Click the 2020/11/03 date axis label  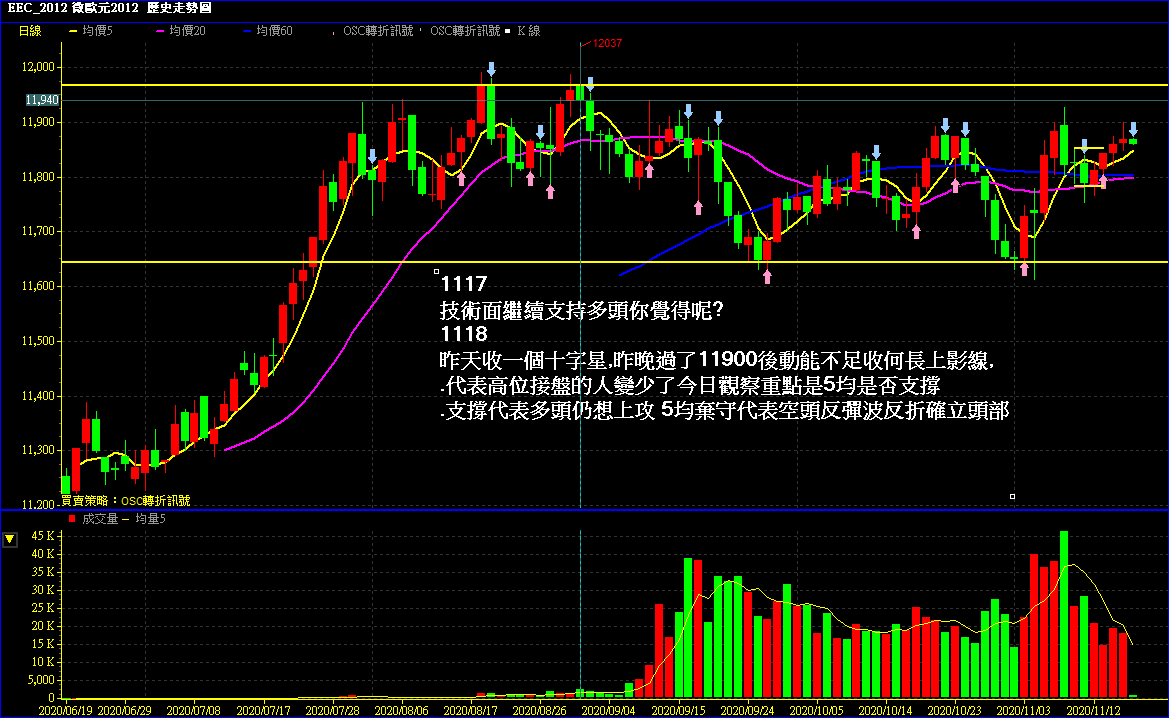pyautogui.click(x=1024, y=711)
